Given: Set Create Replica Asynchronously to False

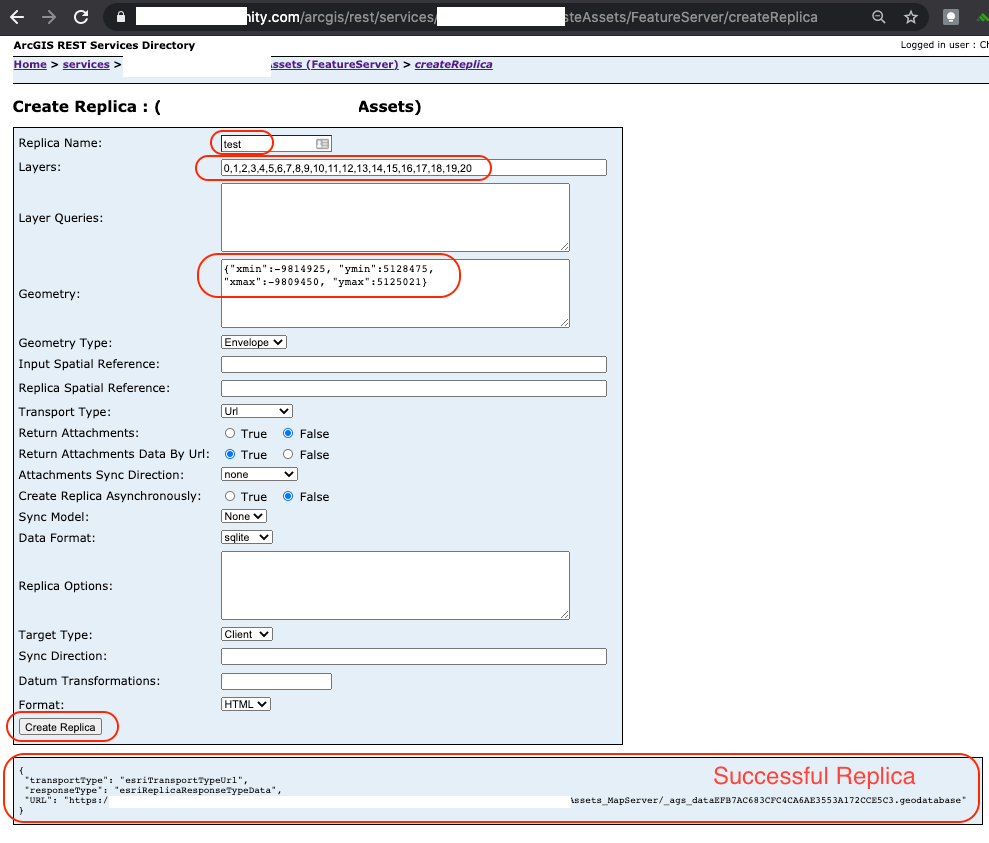Looking at the screenshot, I should (x=288, y=496).
